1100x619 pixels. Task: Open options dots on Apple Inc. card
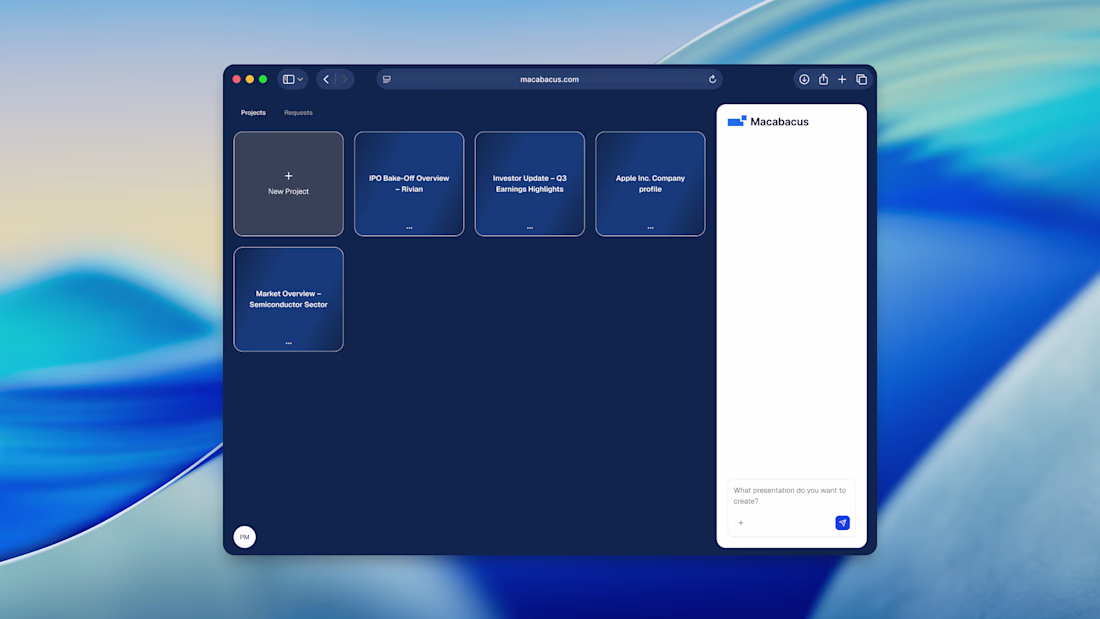(x=650, y=228)
